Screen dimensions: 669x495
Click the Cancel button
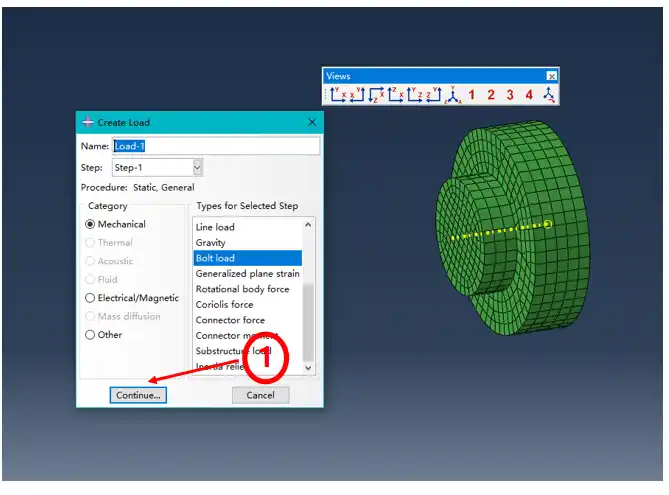(x=261, y=395)
